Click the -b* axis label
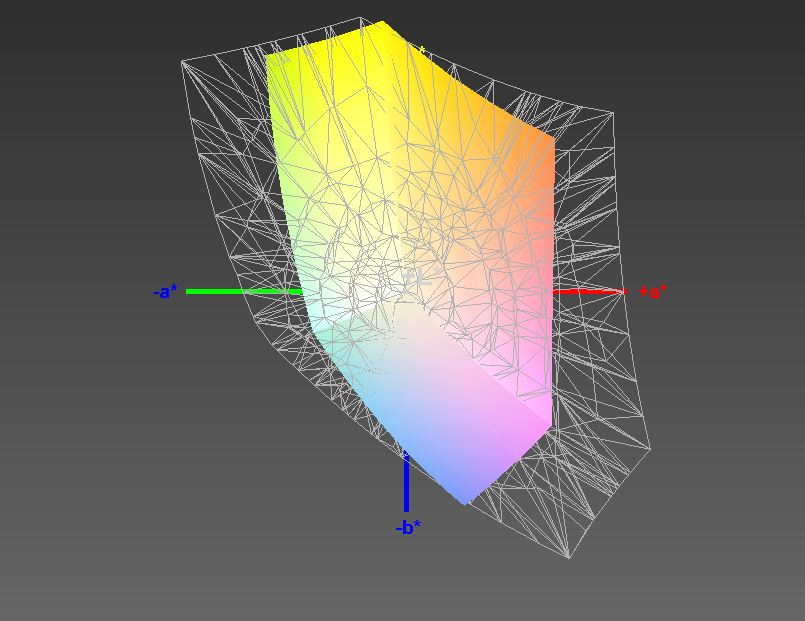Screen dimensions: 805x621 point(408,527)
